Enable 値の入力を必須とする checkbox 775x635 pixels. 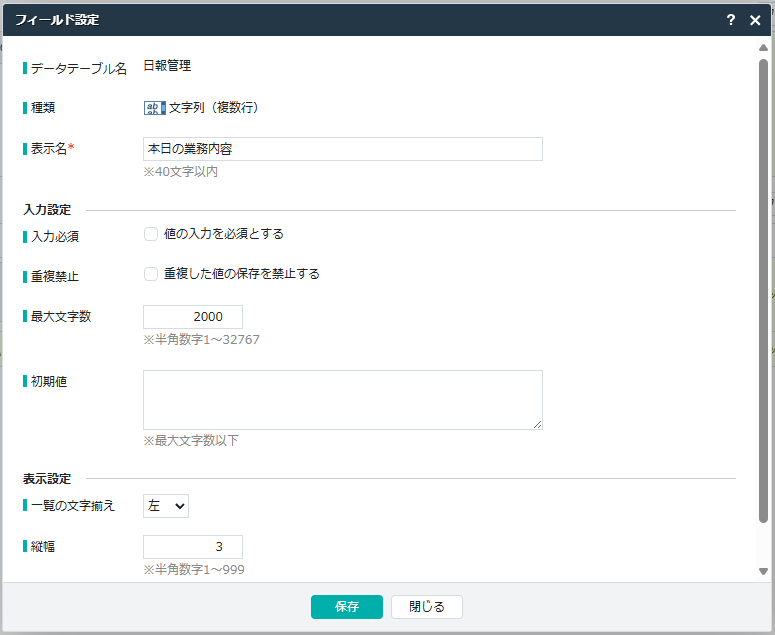[x=151, y=234]
